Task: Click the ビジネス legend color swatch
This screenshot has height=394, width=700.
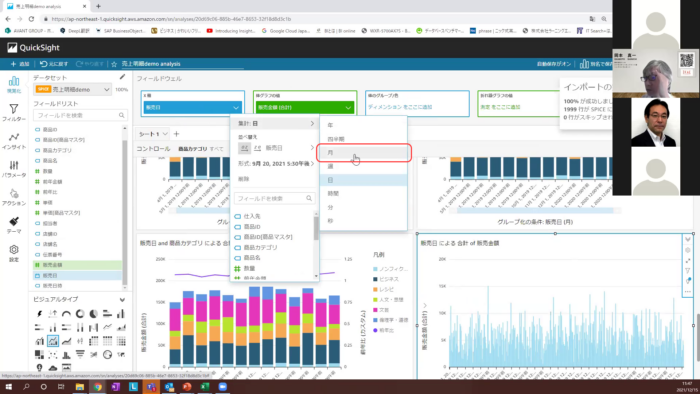Action: [375, 279]
